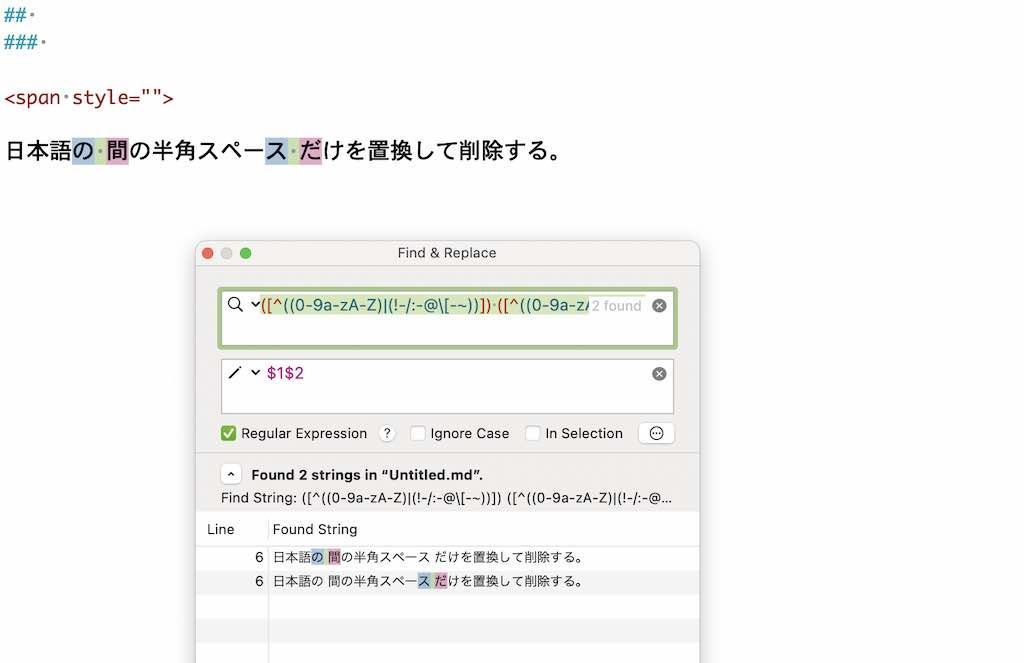Select second result row highlighting ス だ
The image size is (1024, 663).
[x=447, y=581]
